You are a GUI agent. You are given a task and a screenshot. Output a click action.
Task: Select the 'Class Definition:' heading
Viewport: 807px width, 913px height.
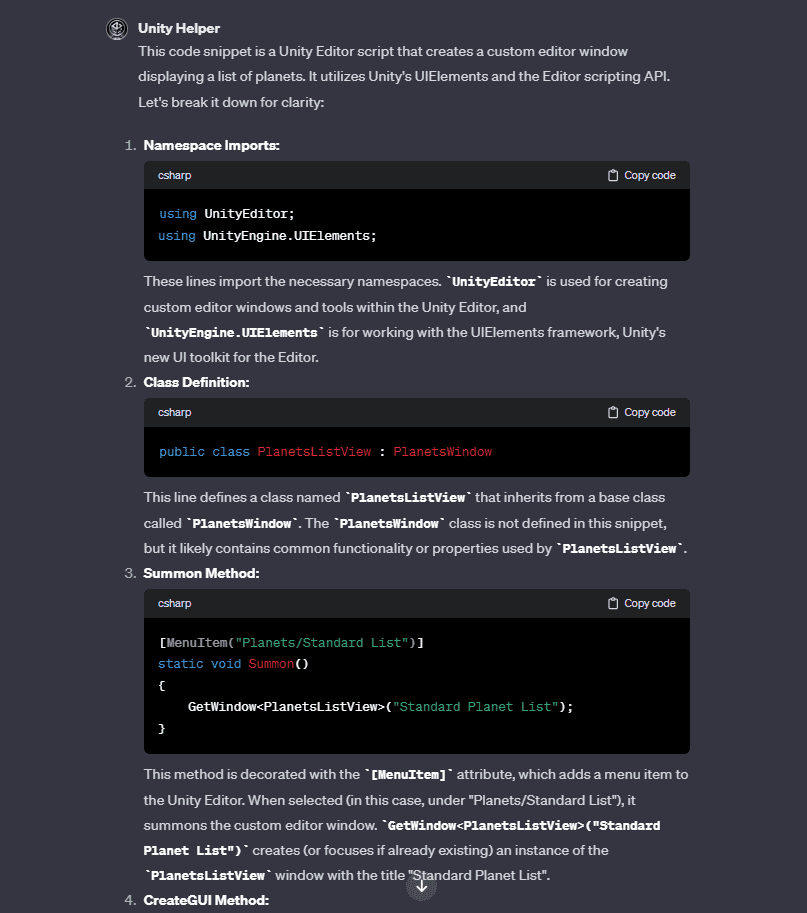(196, 382)
